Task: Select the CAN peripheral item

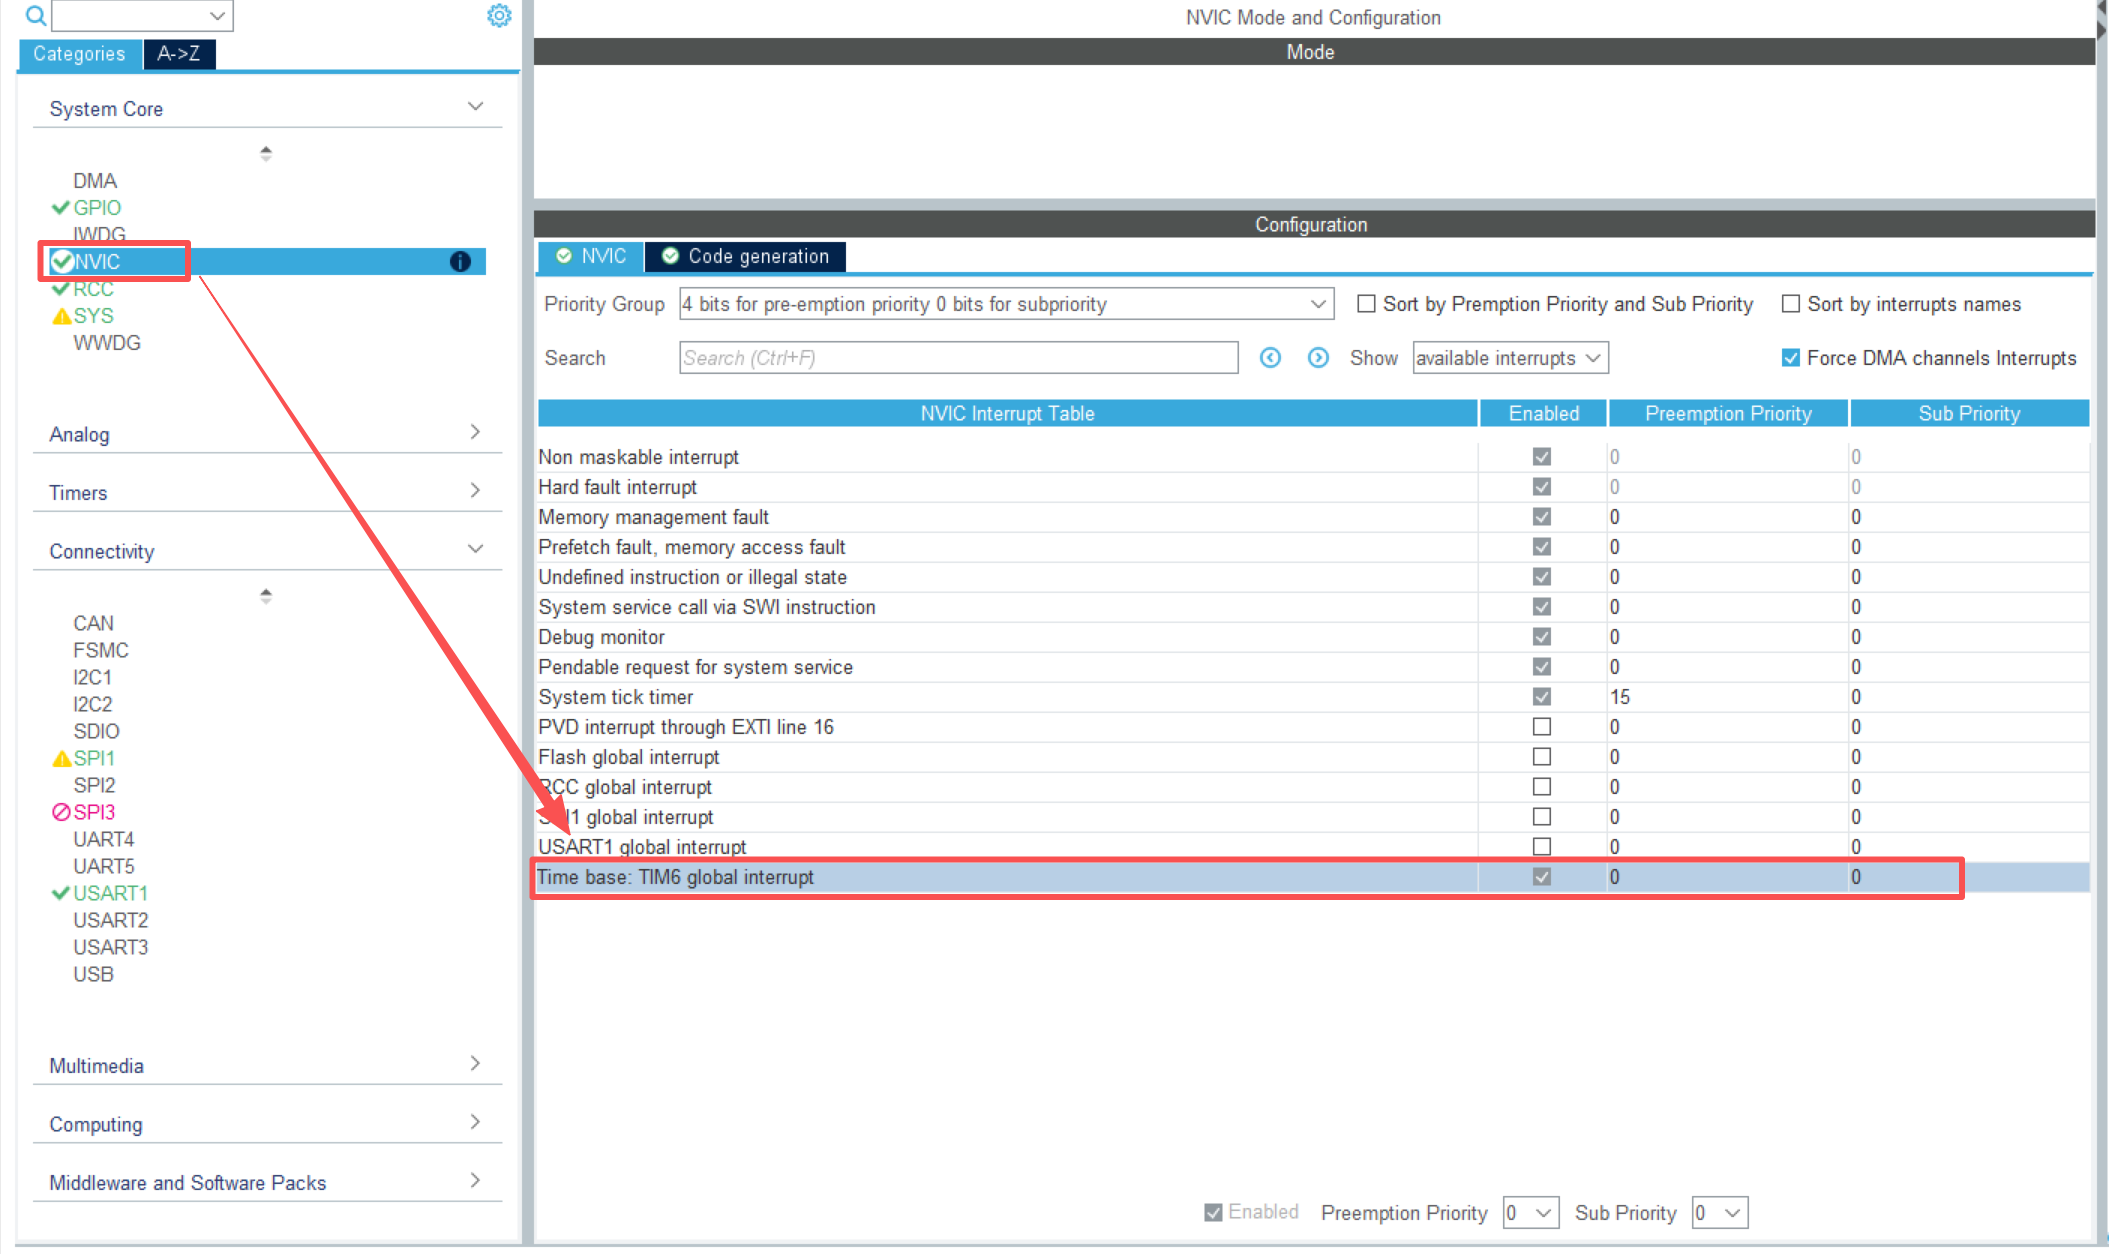Action: (94, 623)
